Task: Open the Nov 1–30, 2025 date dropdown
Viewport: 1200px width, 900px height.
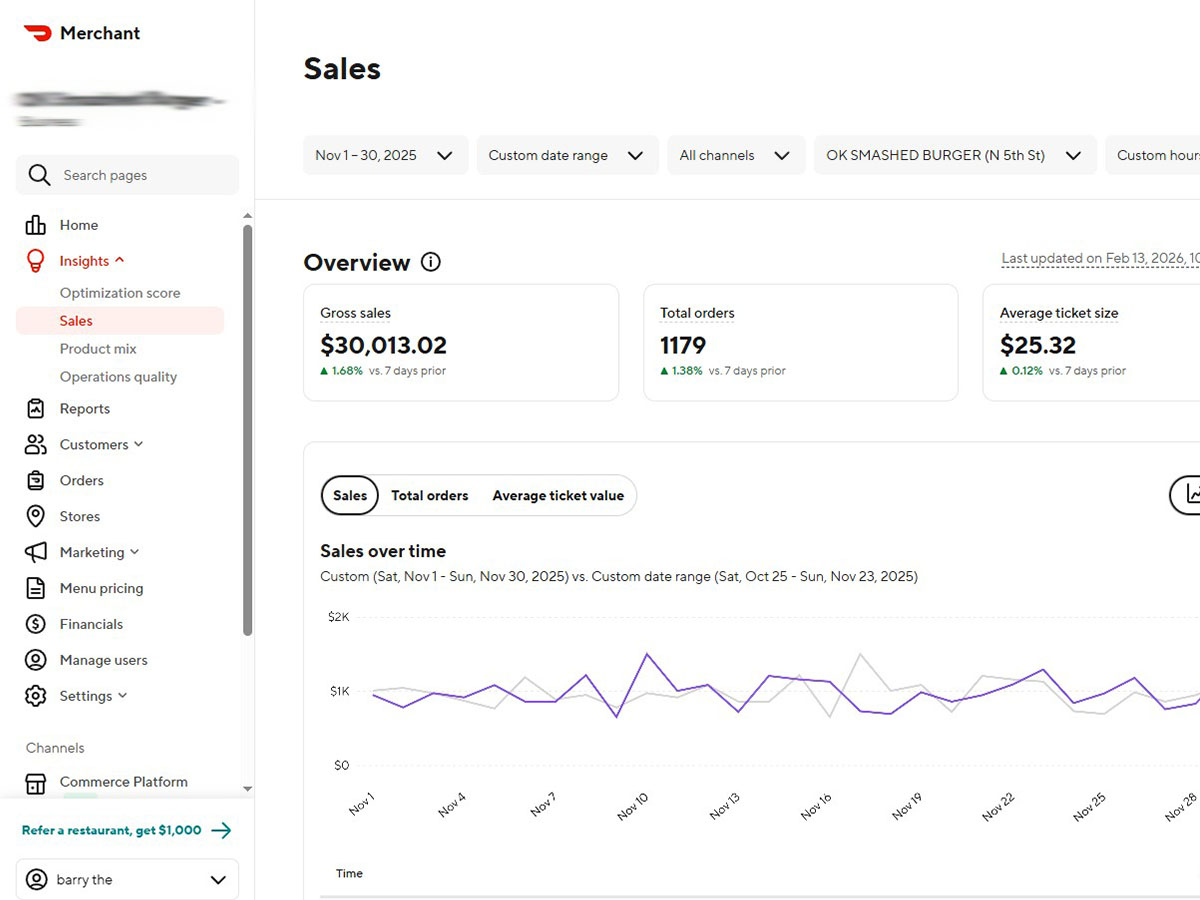Action: [385, 155]
